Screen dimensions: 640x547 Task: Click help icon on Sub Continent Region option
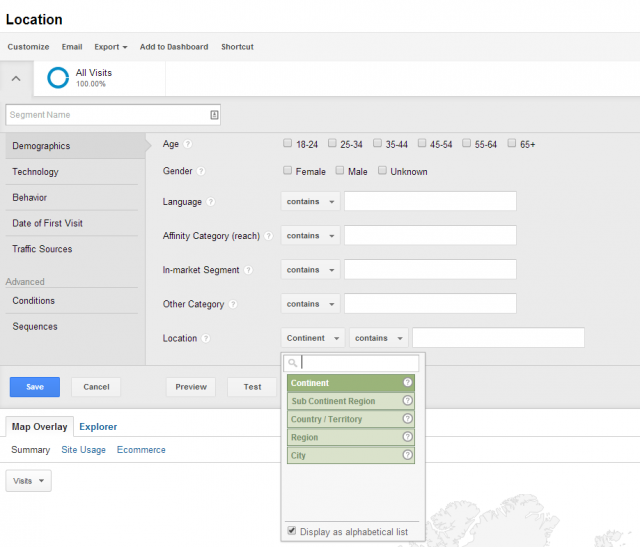click(407, 400)
